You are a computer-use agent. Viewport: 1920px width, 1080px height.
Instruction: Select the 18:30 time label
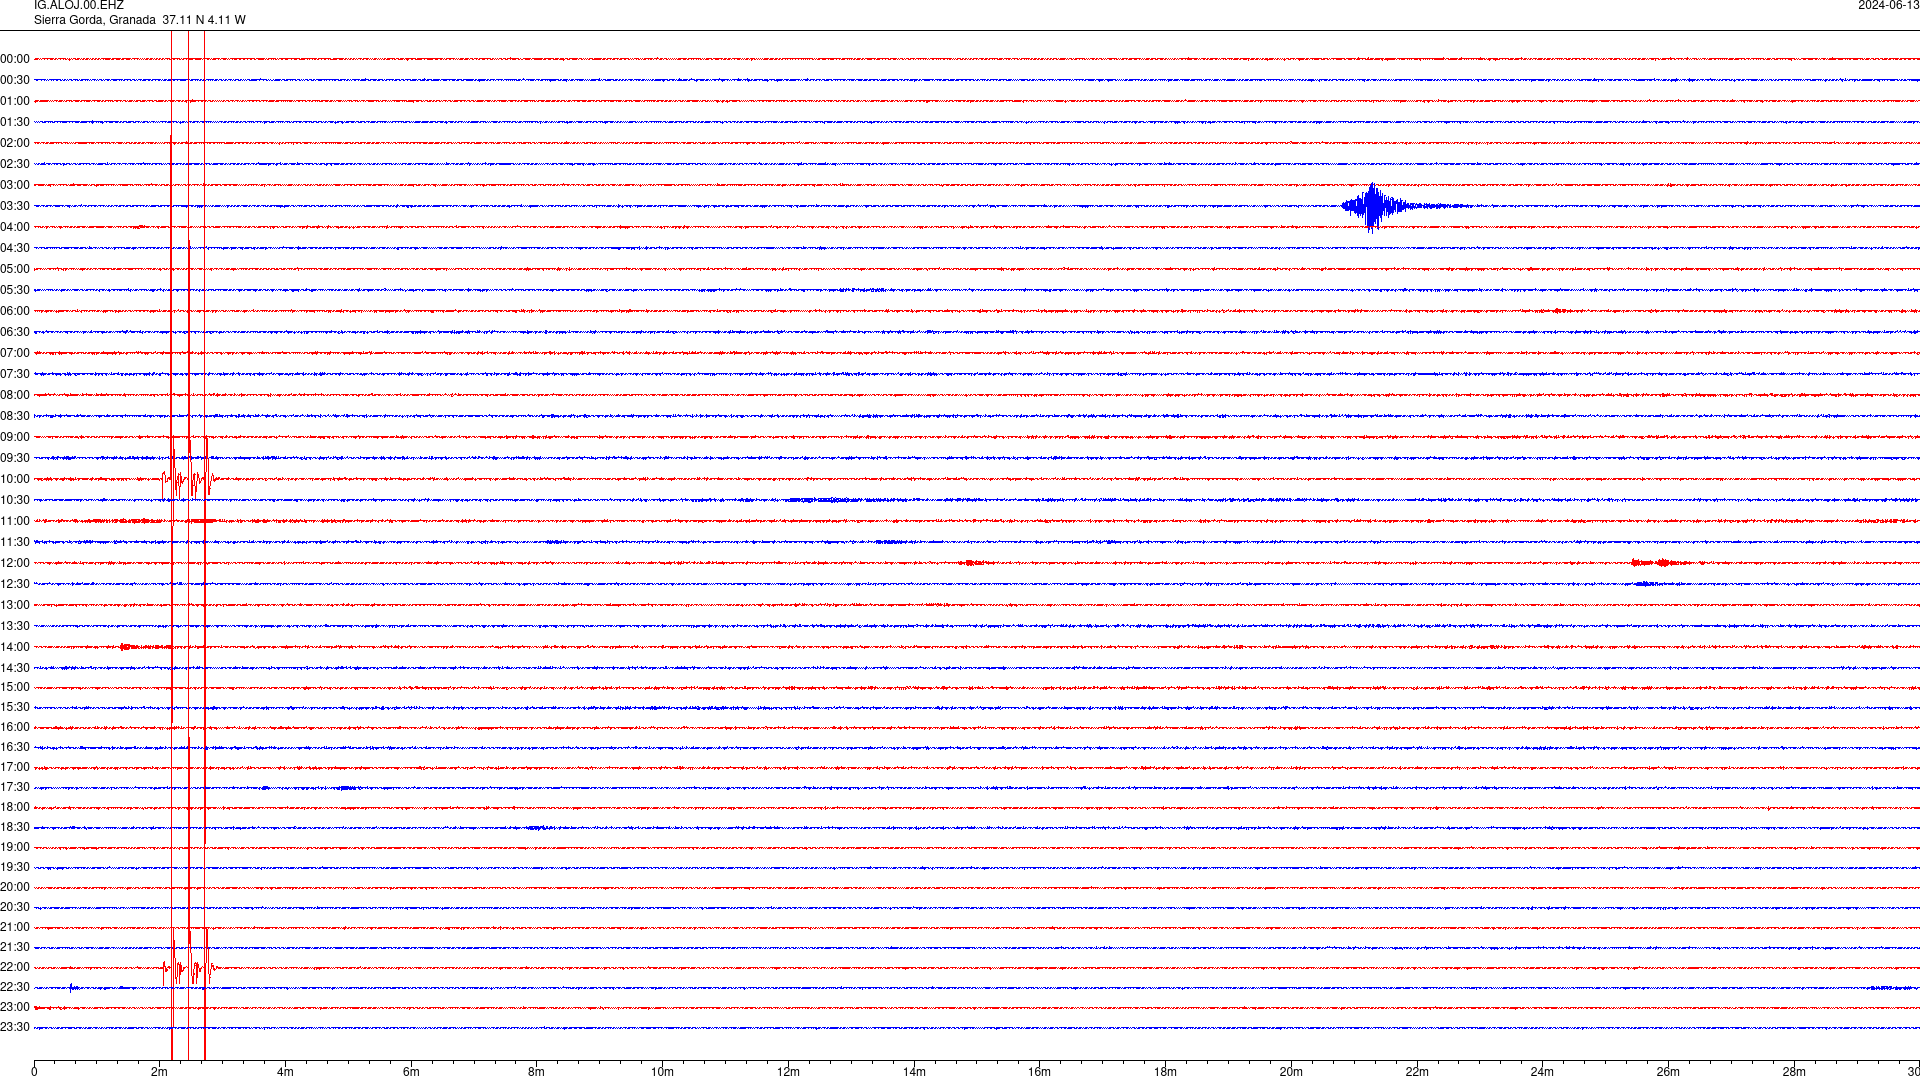15,827
